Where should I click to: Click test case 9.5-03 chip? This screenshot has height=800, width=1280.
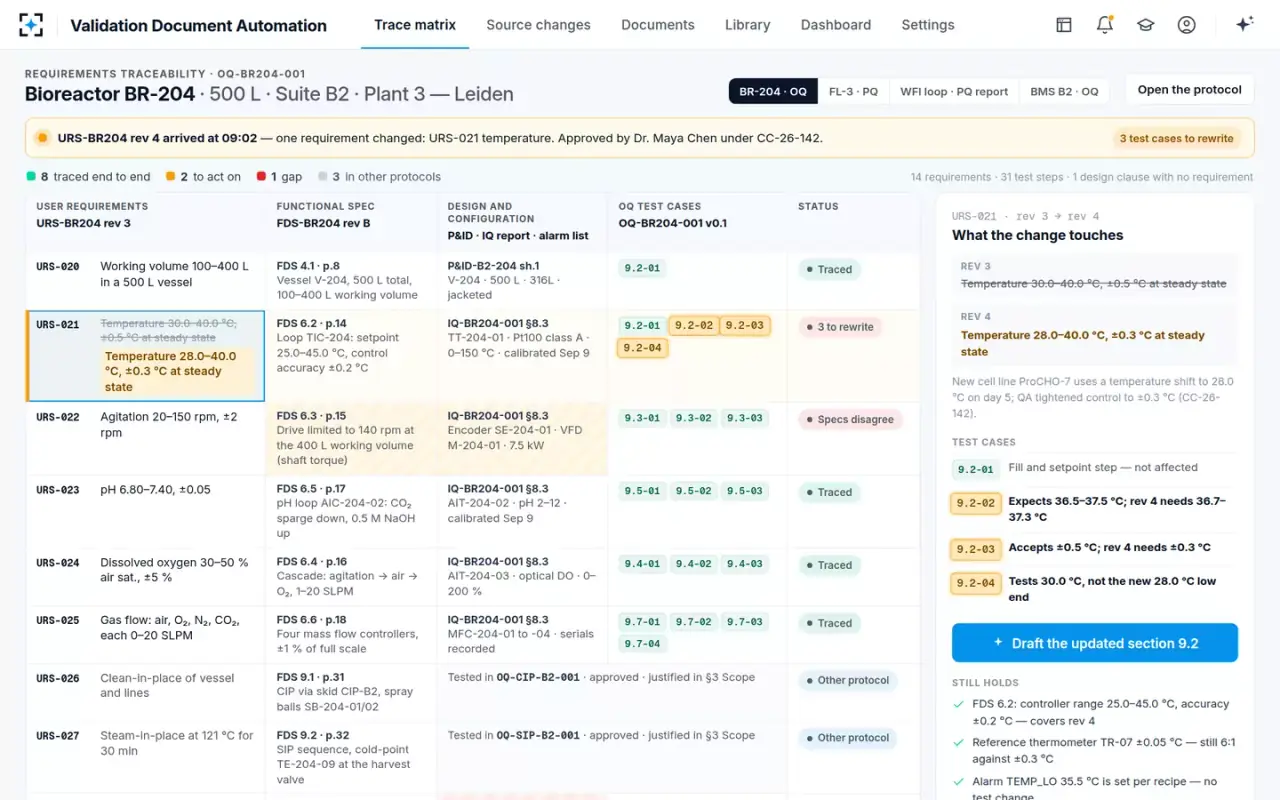coord(744,492)
